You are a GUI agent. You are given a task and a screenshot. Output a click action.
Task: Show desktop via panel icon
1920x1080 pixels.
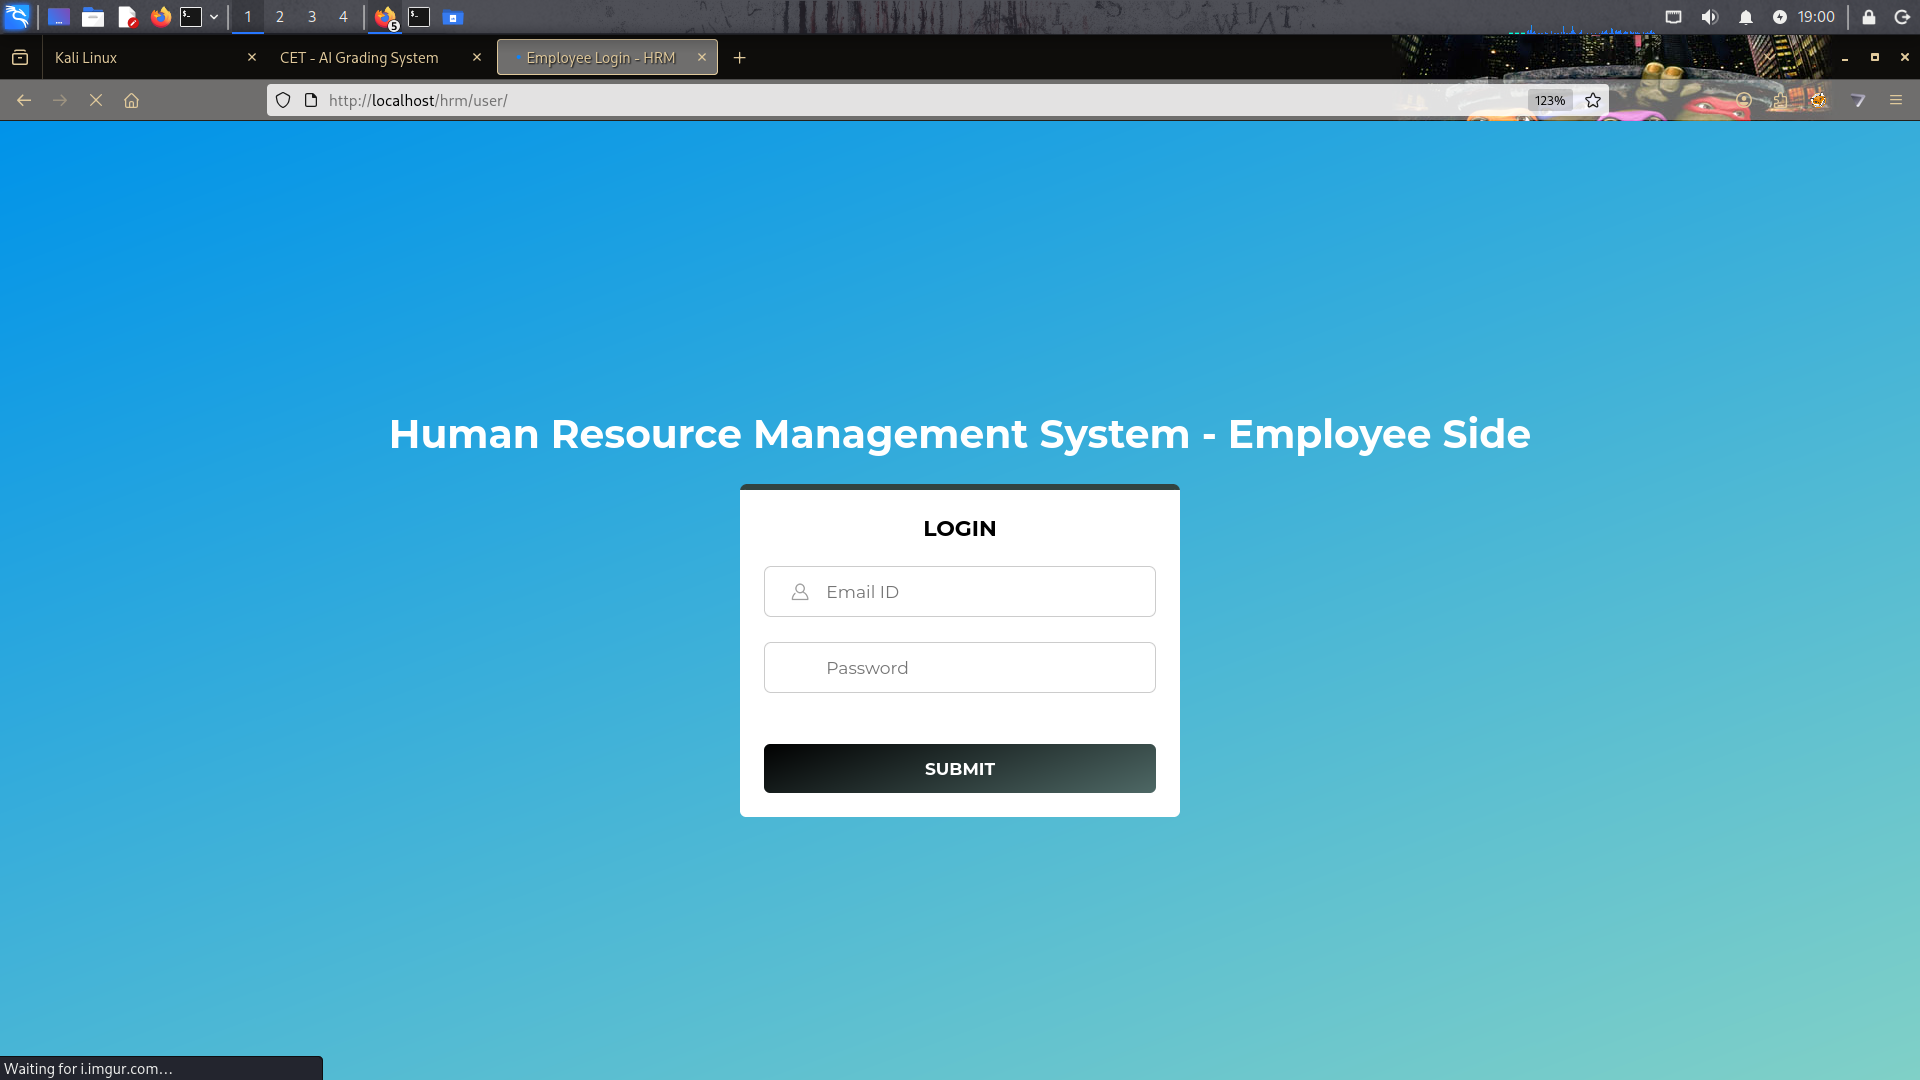pos(59,16)
